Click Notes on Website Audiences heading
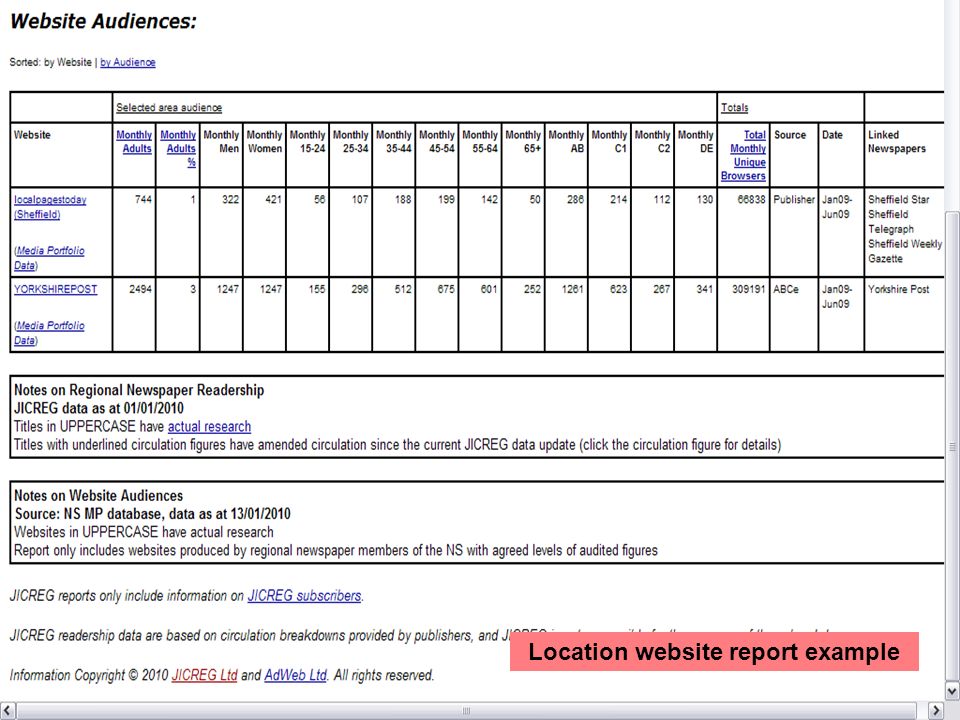This screenshot has width=960, height=720. (99, 495)
